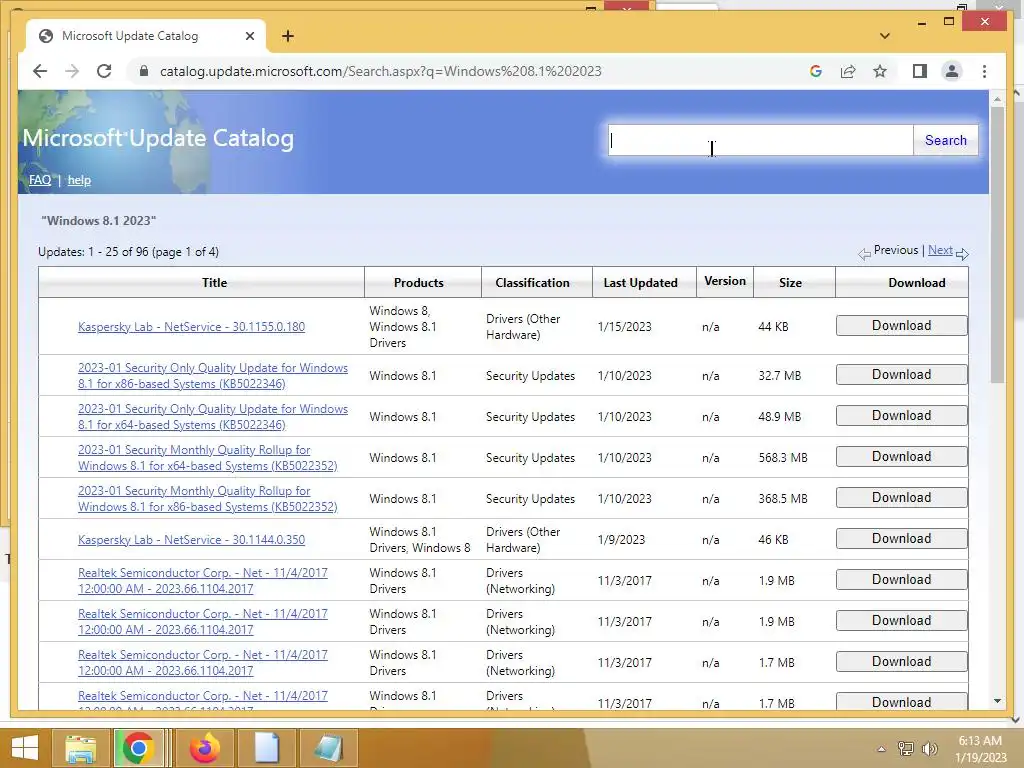Download the 368.5 MB monthly rollup
The image size is (1024, 768).
(x=901, y=498)
